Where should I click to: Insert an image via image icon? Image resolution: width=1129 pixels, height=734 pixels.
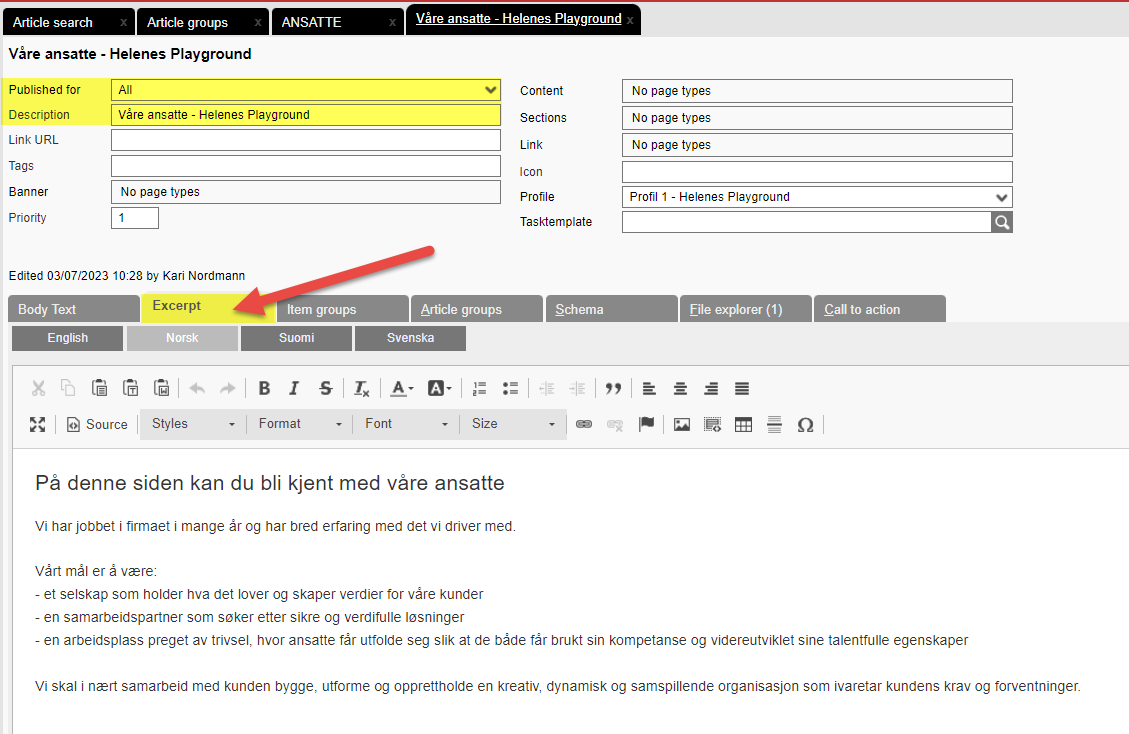coord(681,424)
